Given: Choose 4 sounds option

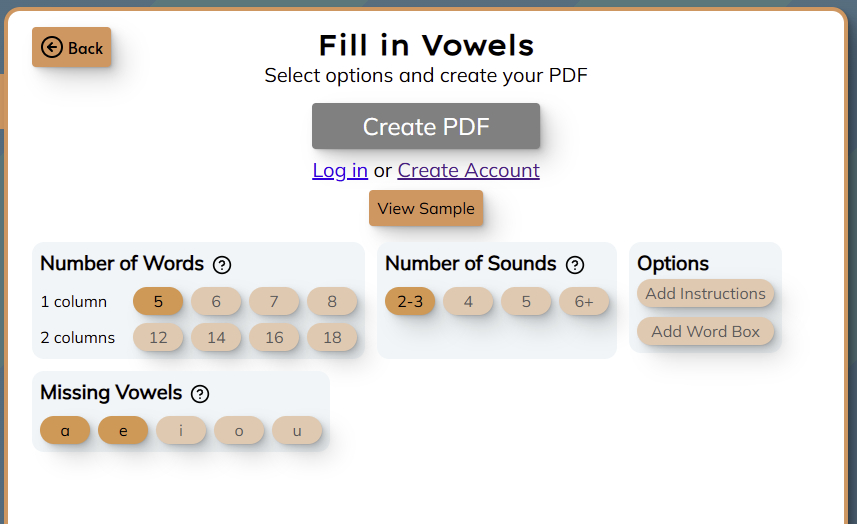Looking at the screenshot, I should [468, 302].
